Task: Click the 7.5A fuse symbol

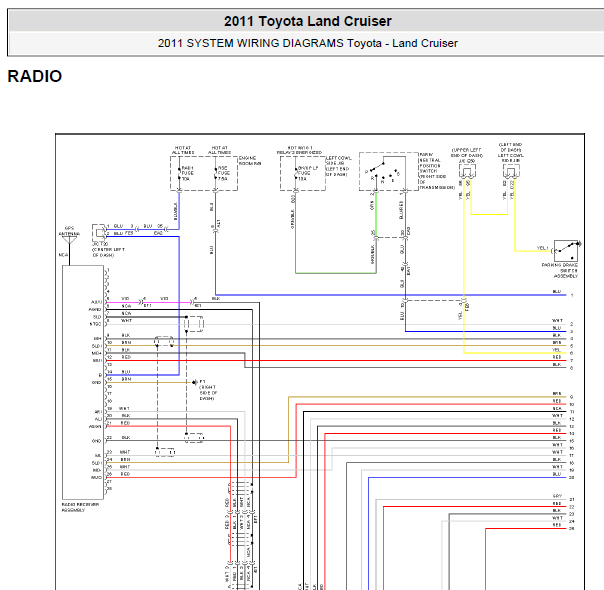Action: coord(215,173)
